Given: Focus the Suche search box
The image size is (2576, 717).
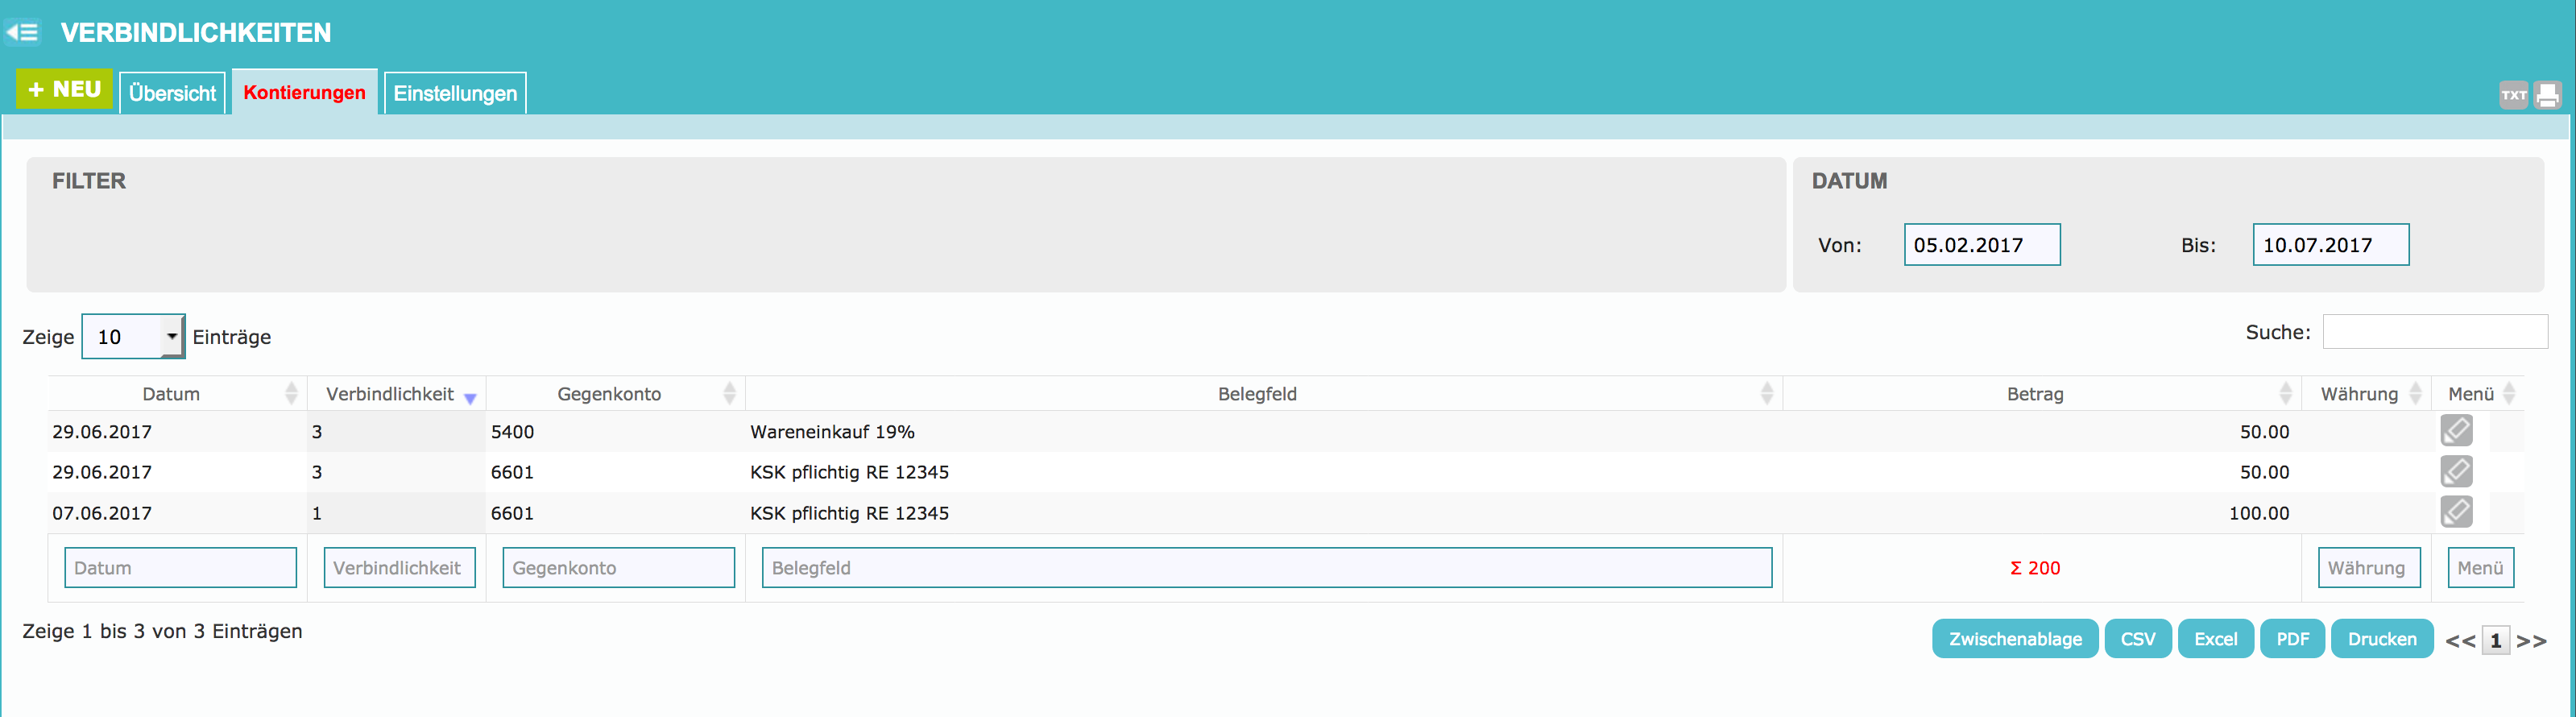Looking at the screenshot, I should (2434, 332).
